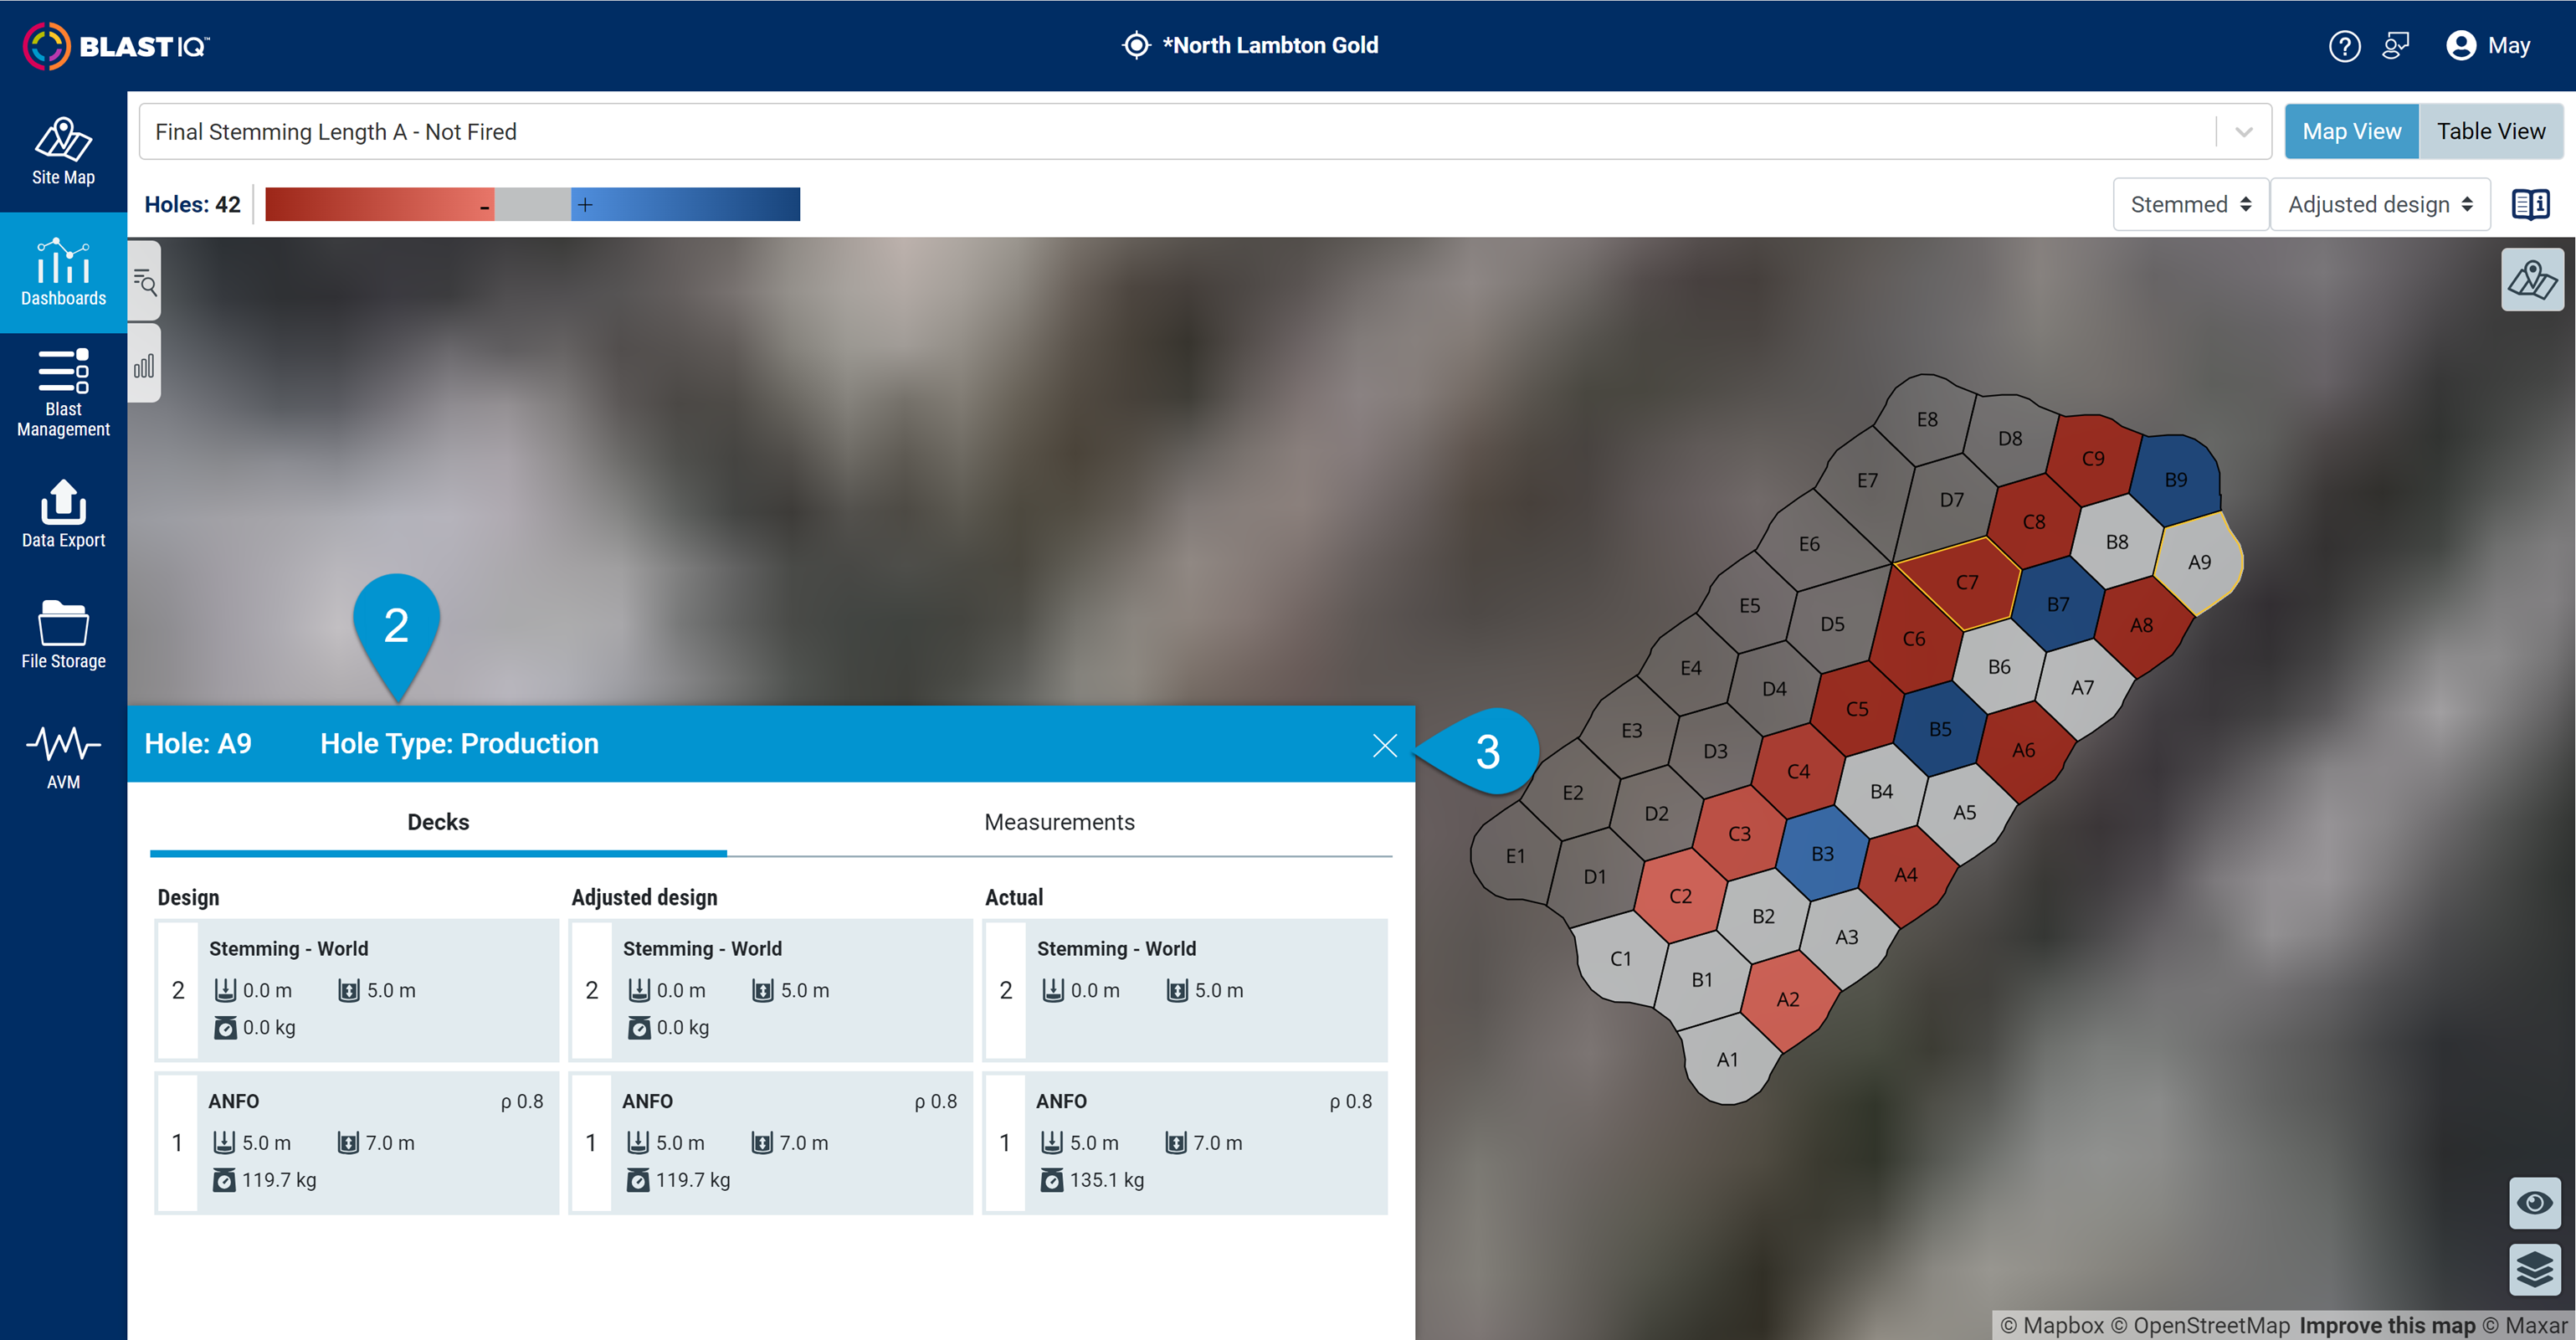Open the Data Export section

63,514
